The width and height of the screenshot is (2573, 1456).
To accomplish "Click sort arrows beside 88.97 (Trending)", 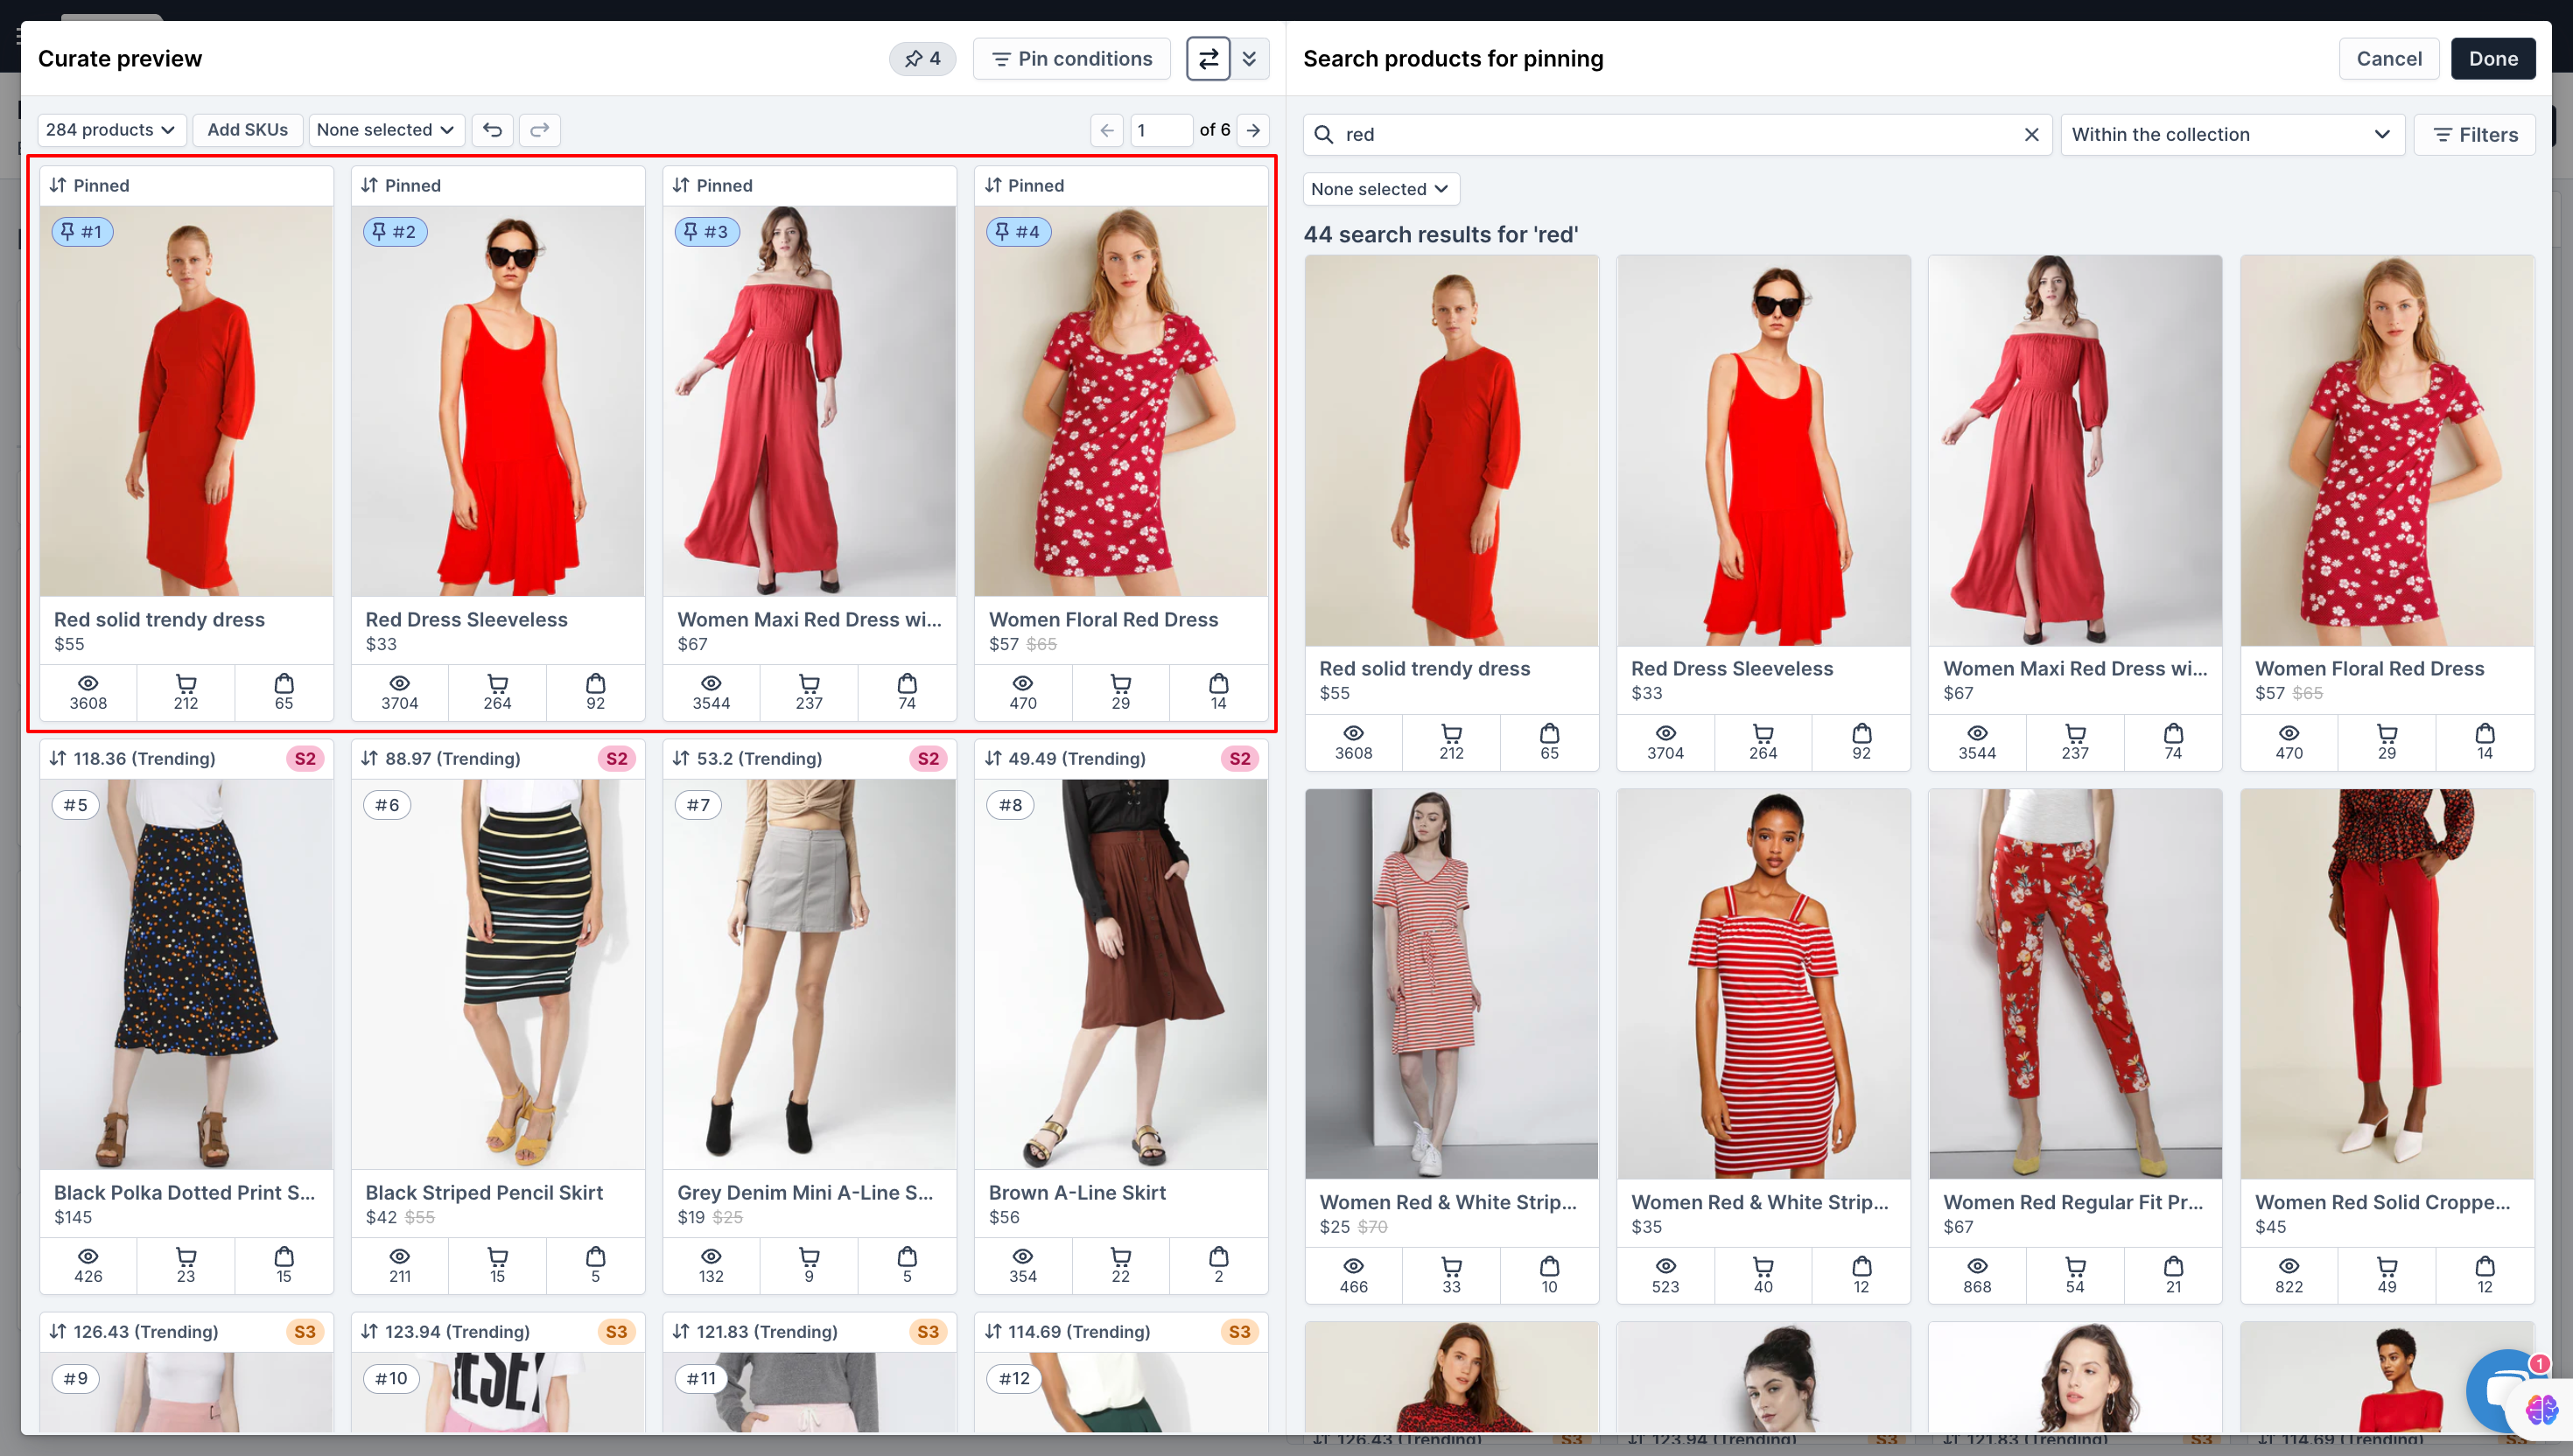I will (370, 759).
